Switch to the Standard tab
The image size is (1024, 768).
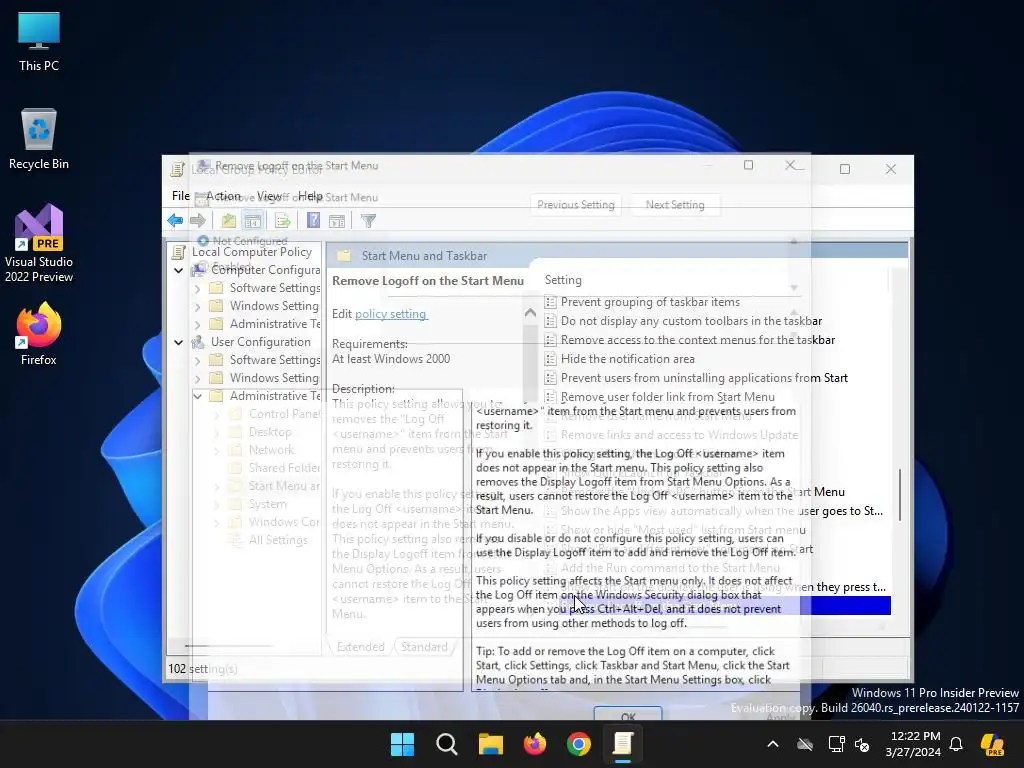tap(424, 647)
